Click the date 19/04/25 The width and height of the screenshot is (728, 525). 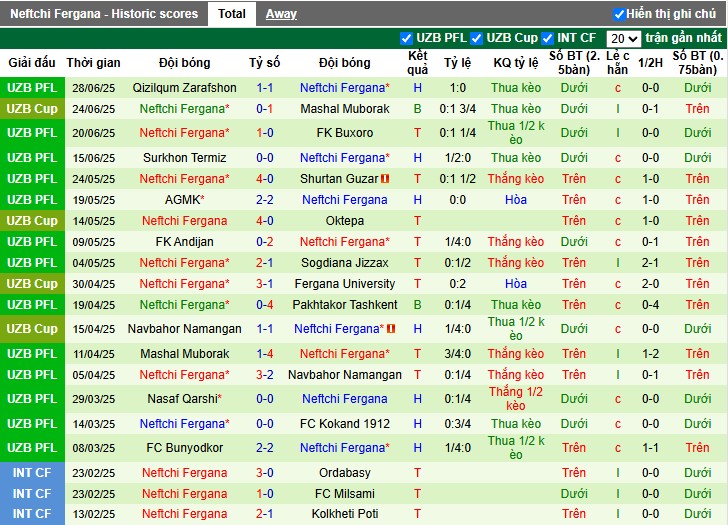pyautogui.click(x=93, y=305)
